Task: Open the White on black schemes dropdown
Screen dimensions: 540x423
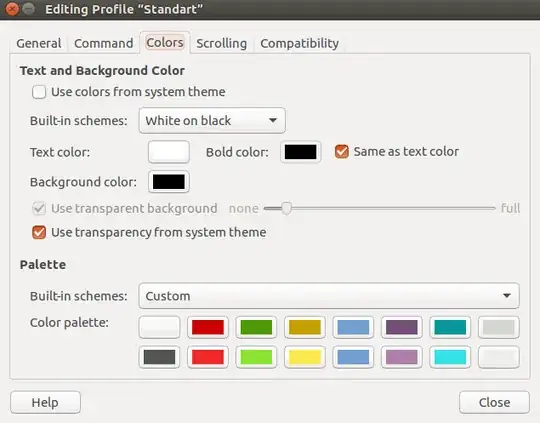Action: tap(212, 121)
